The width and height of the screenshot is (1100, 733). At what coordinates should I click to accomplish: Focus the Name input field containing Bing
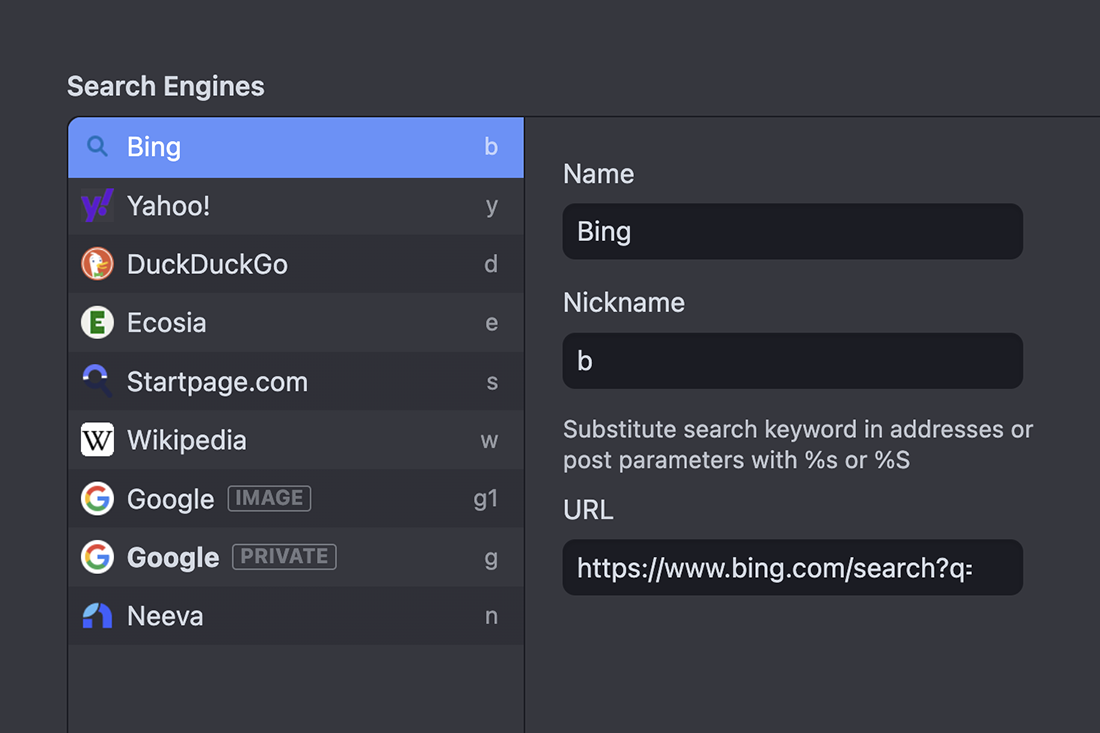click(793, 231)
